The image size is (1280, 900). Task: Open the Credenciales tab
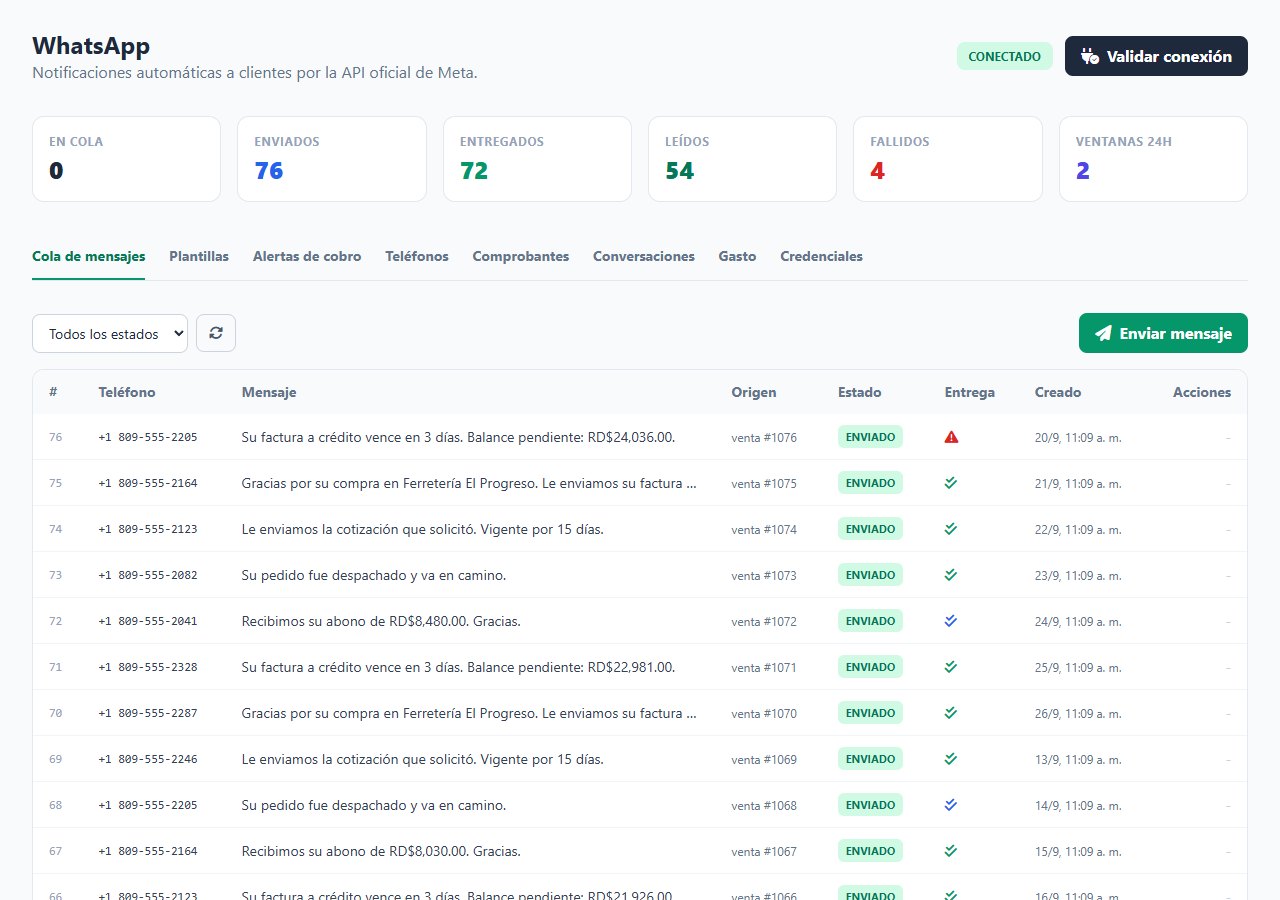(821, 256)
